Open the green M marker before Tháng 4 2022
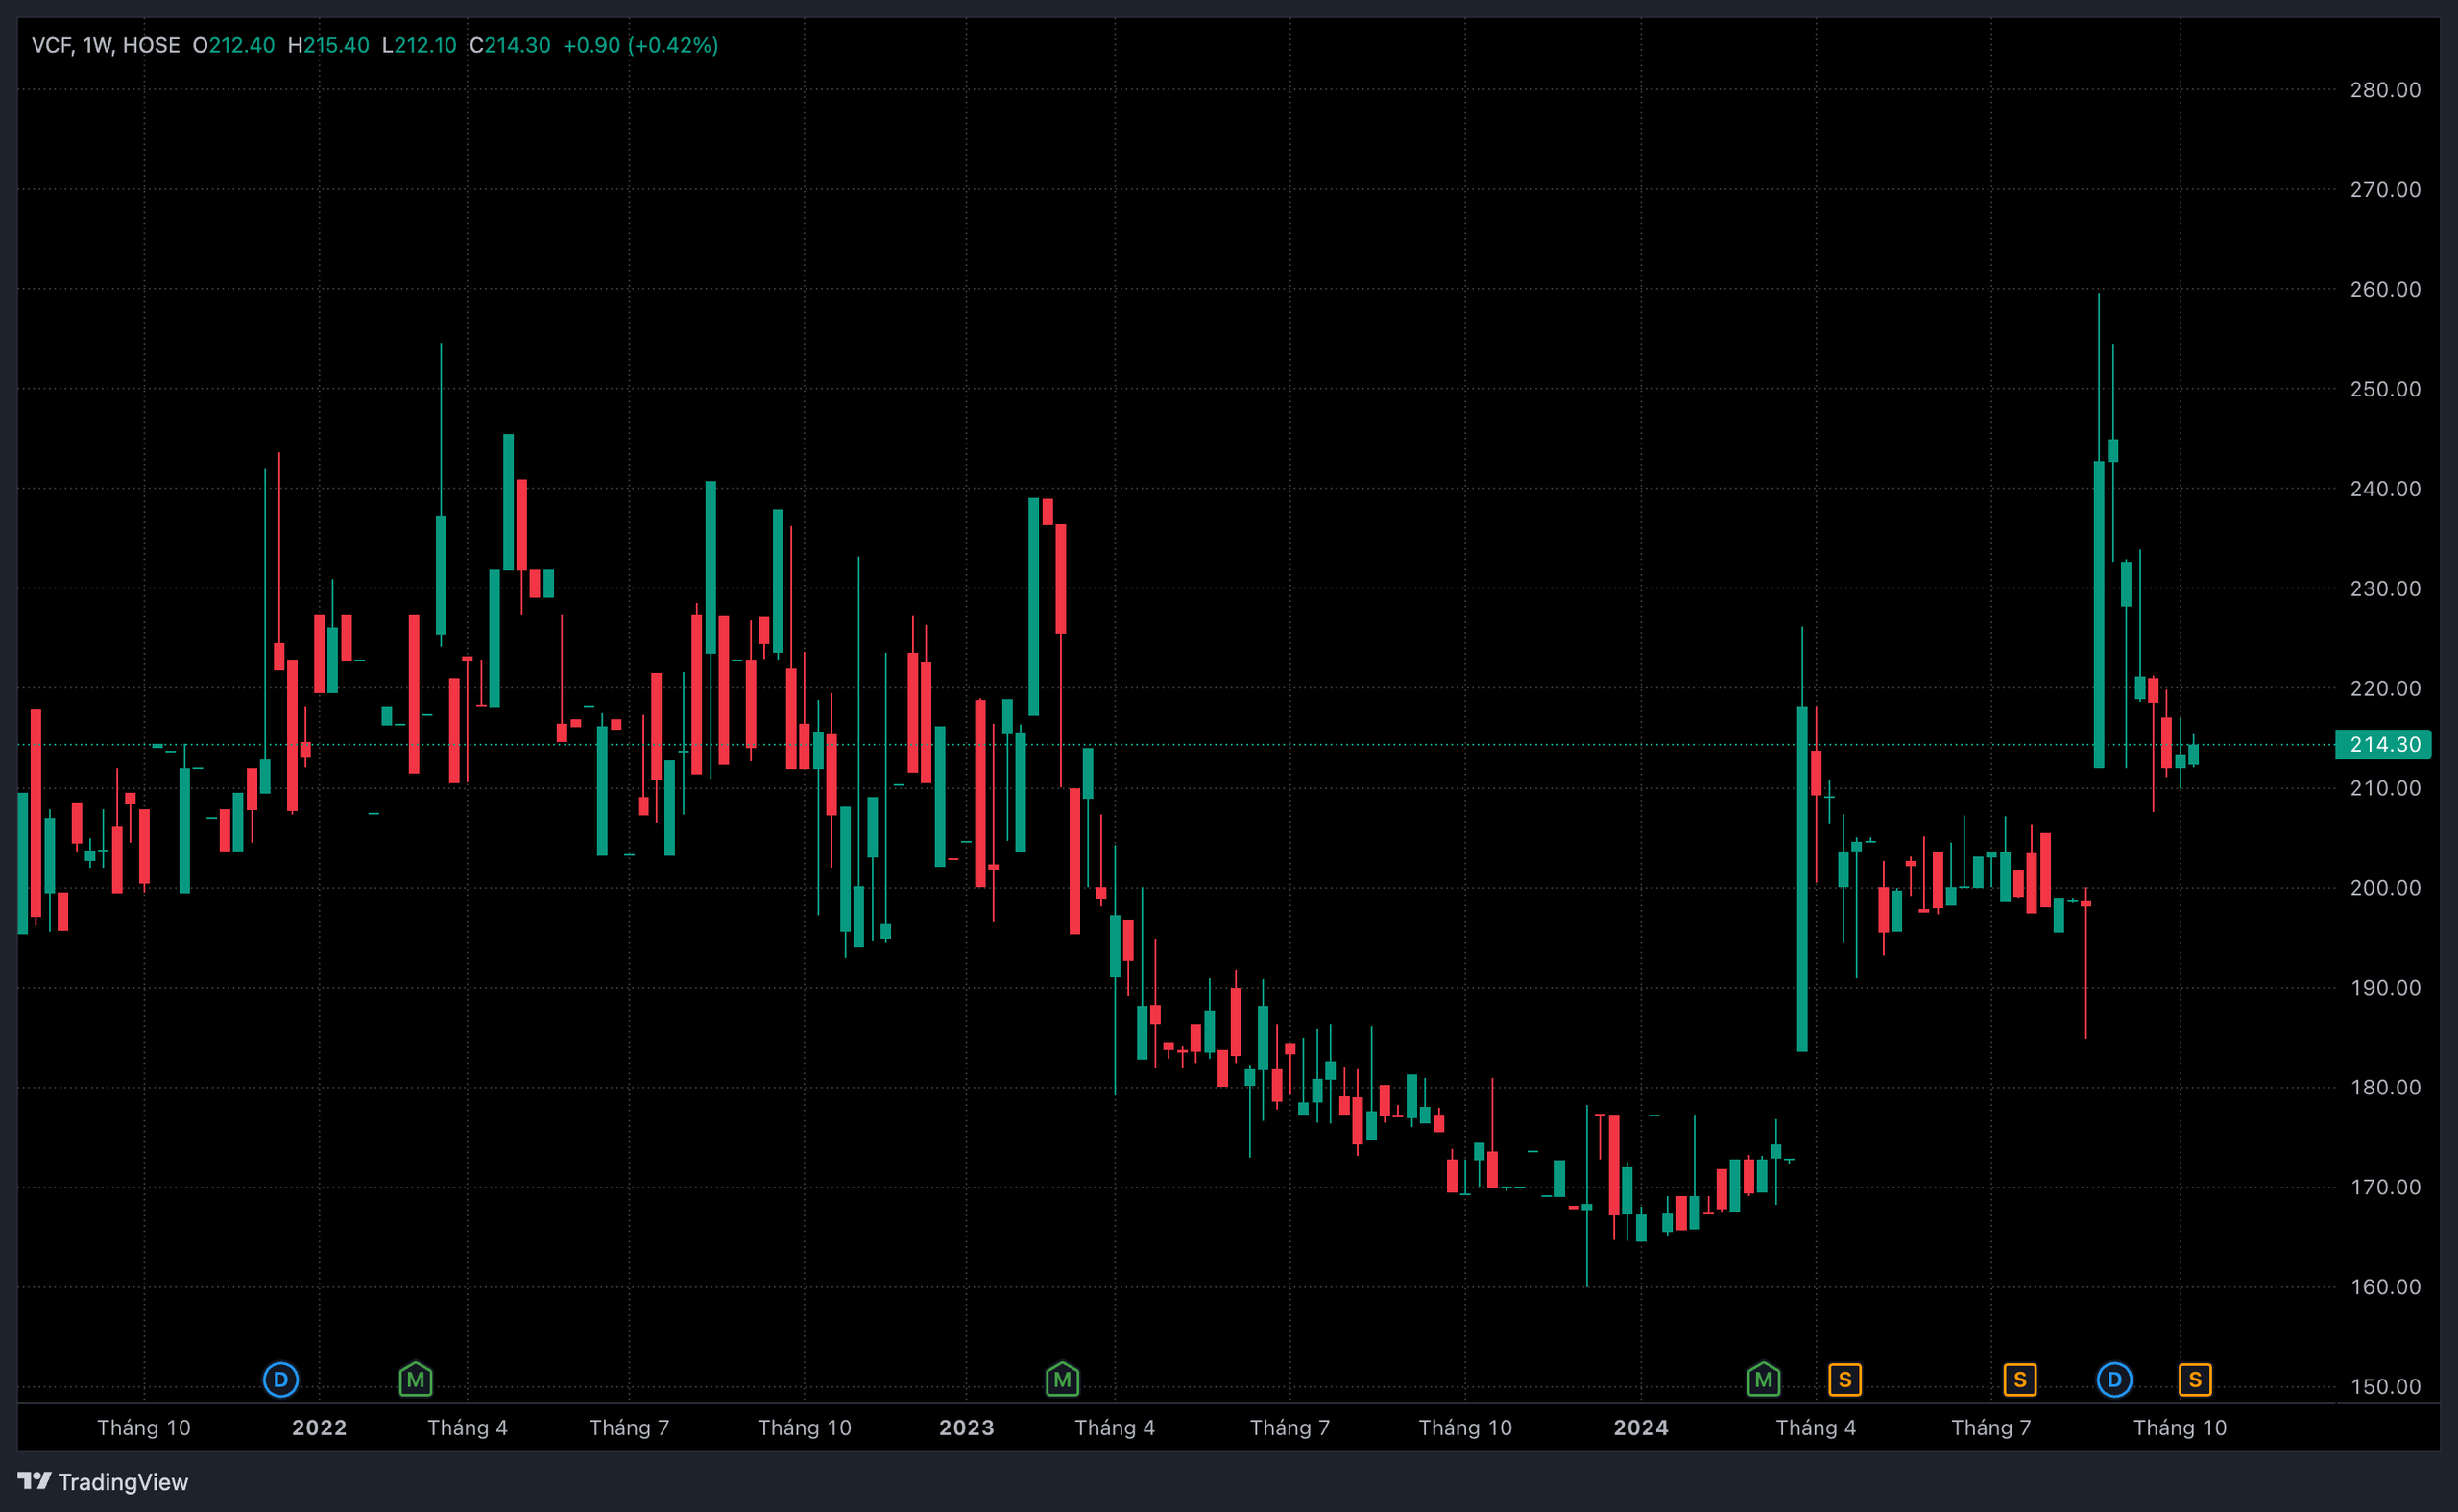This screenshot has width=2458, height=1512. pos(415,1380)
